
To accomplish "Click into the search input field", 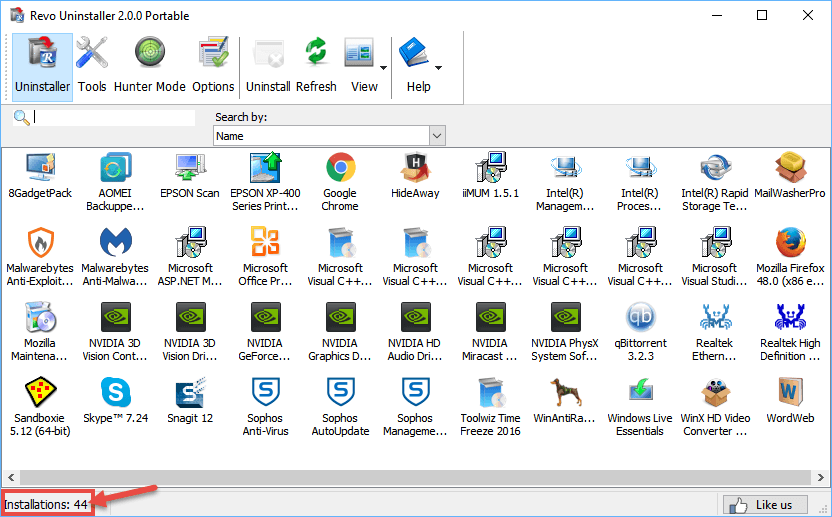I will 114,117.
